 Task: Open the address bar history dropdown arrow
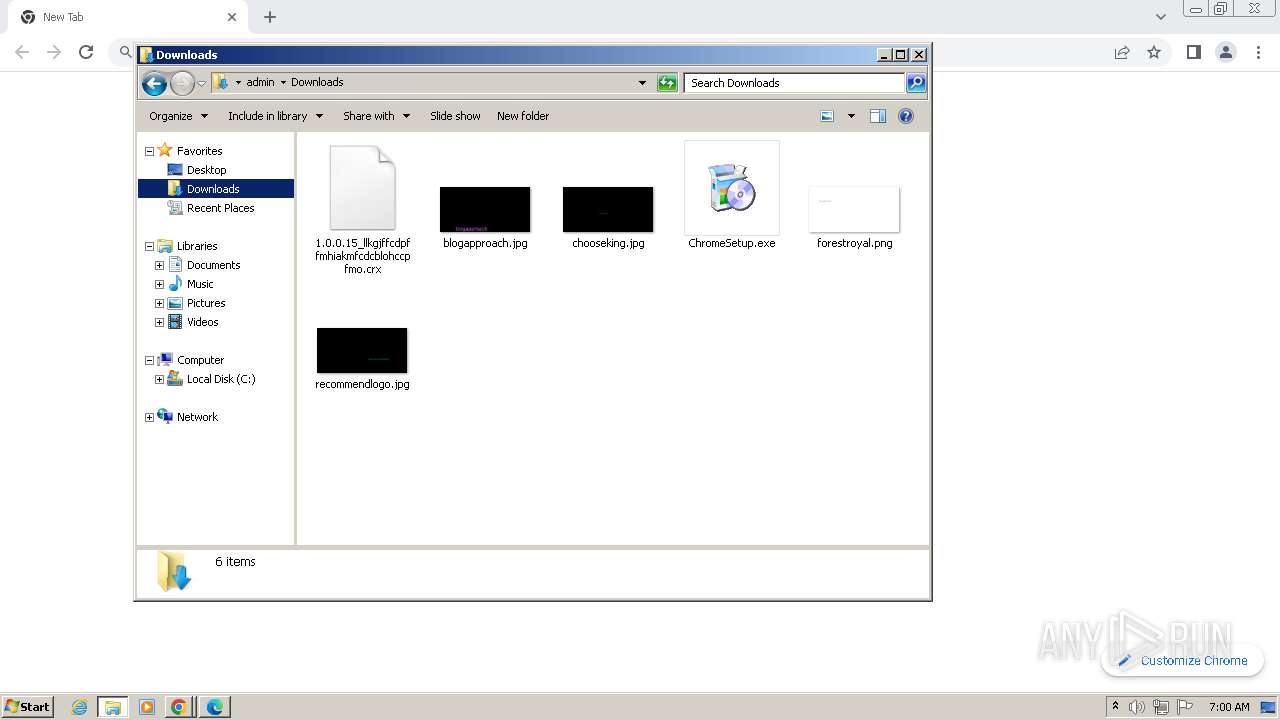pos(642,83)
